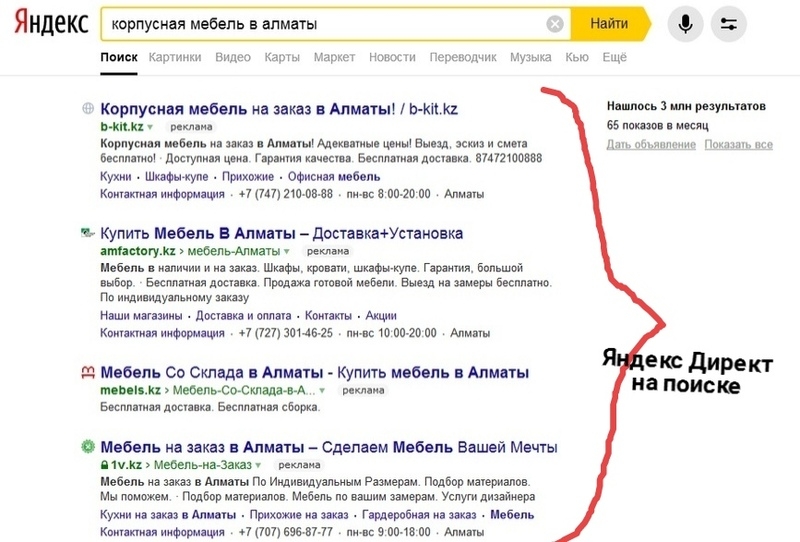Click the мебель-Алматы breadcrumb after amfactory.kz

[x=234, y=251]
